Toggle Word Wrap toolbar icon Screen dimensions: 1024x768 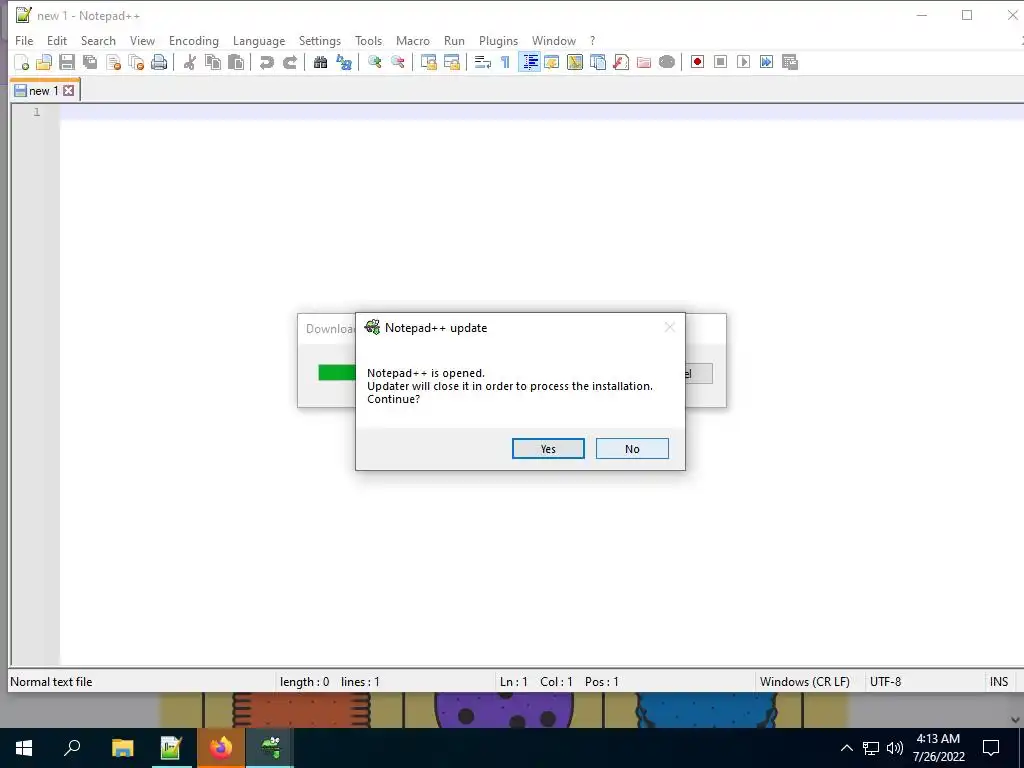click(483, 62)
